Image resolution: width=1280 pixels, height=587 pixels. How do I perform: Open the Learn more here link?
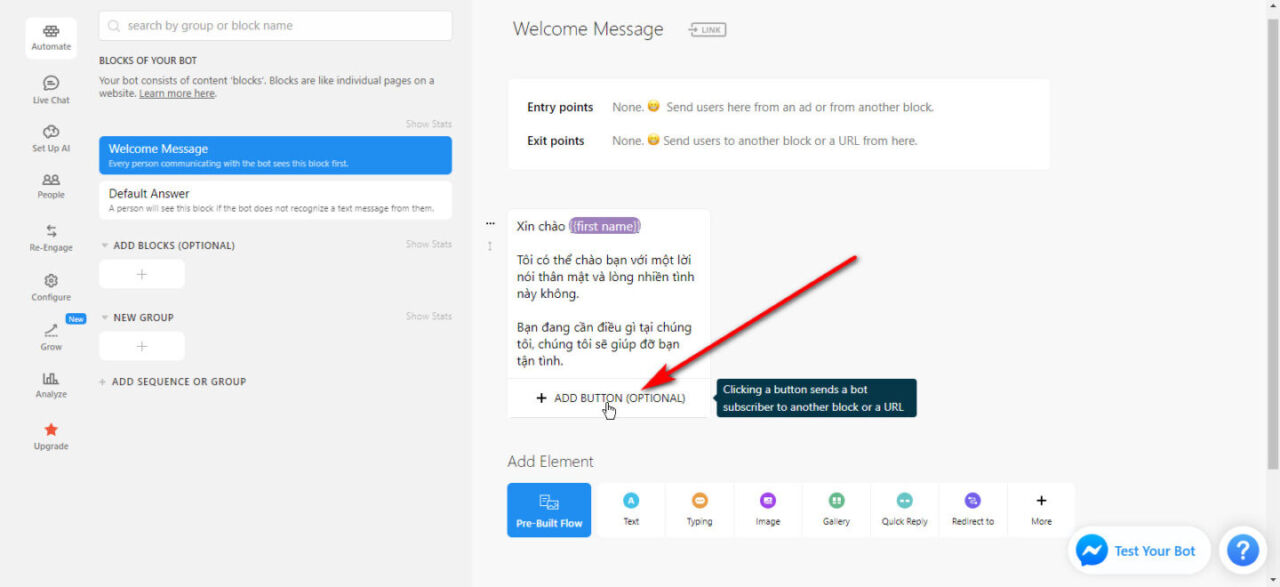coord(177,94)
